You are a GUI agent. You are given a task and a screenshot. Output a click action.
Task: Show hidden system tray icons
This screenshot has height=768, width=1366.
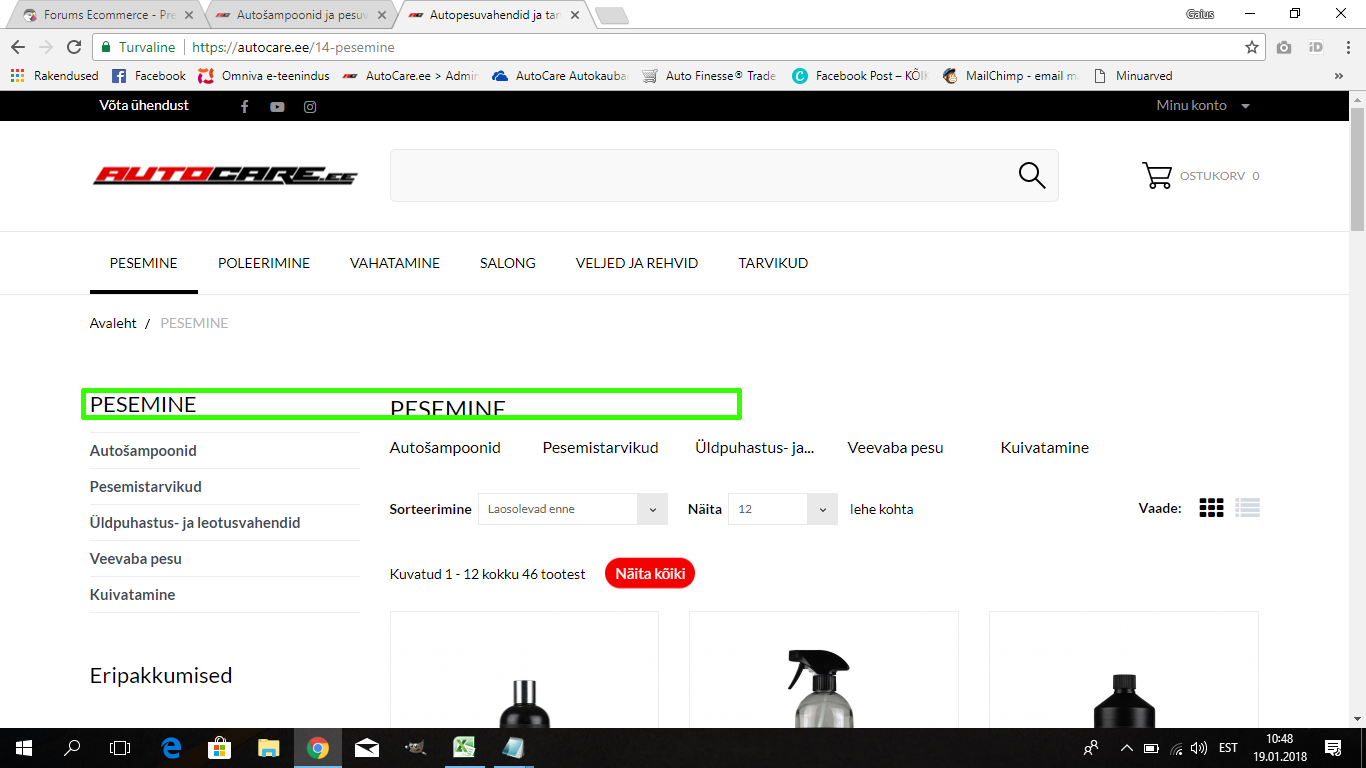(x=1126, y=747)
